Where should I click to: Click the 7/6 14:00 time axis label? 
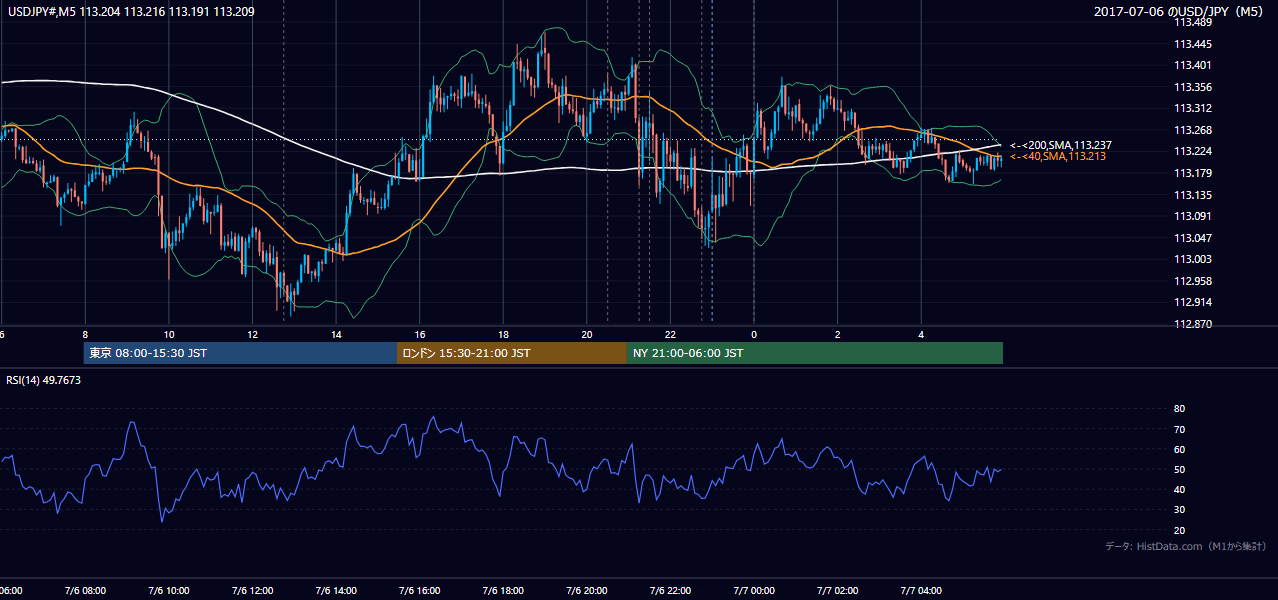pyautogui.click(x=336, y=591)
